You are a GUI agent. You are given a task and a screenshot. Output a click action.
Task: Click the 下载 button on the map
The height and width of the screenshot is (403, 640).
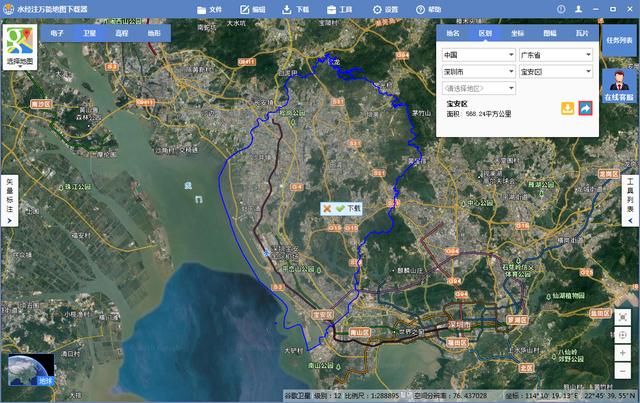[x=350, y=208]
